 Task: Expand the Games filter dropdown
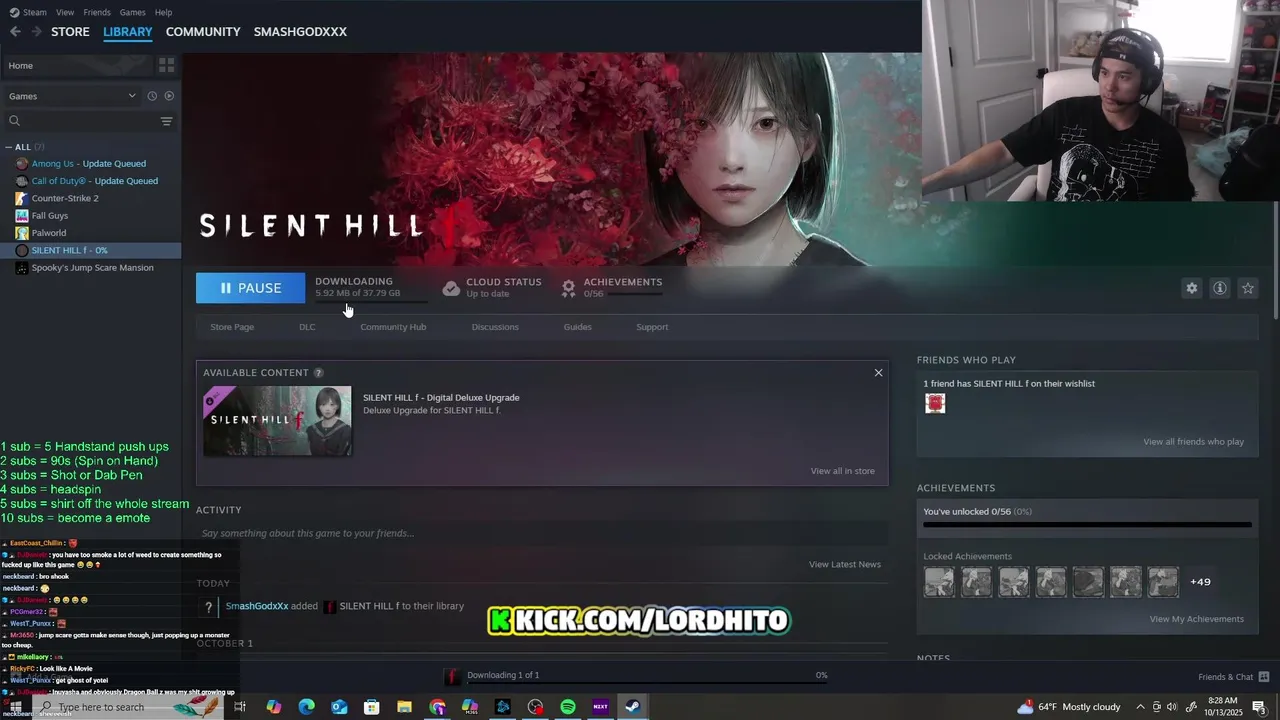(132, 96)
